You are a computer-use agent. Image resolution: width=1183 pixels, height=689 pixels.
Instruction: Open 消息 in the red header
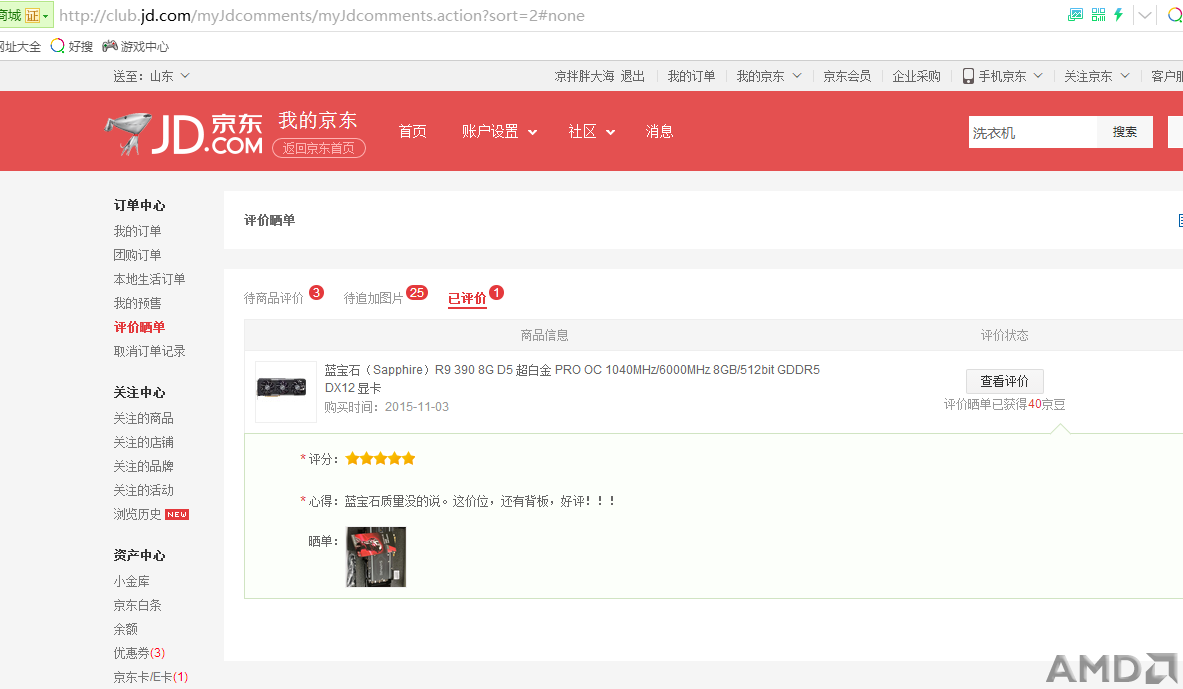(659, 131)
